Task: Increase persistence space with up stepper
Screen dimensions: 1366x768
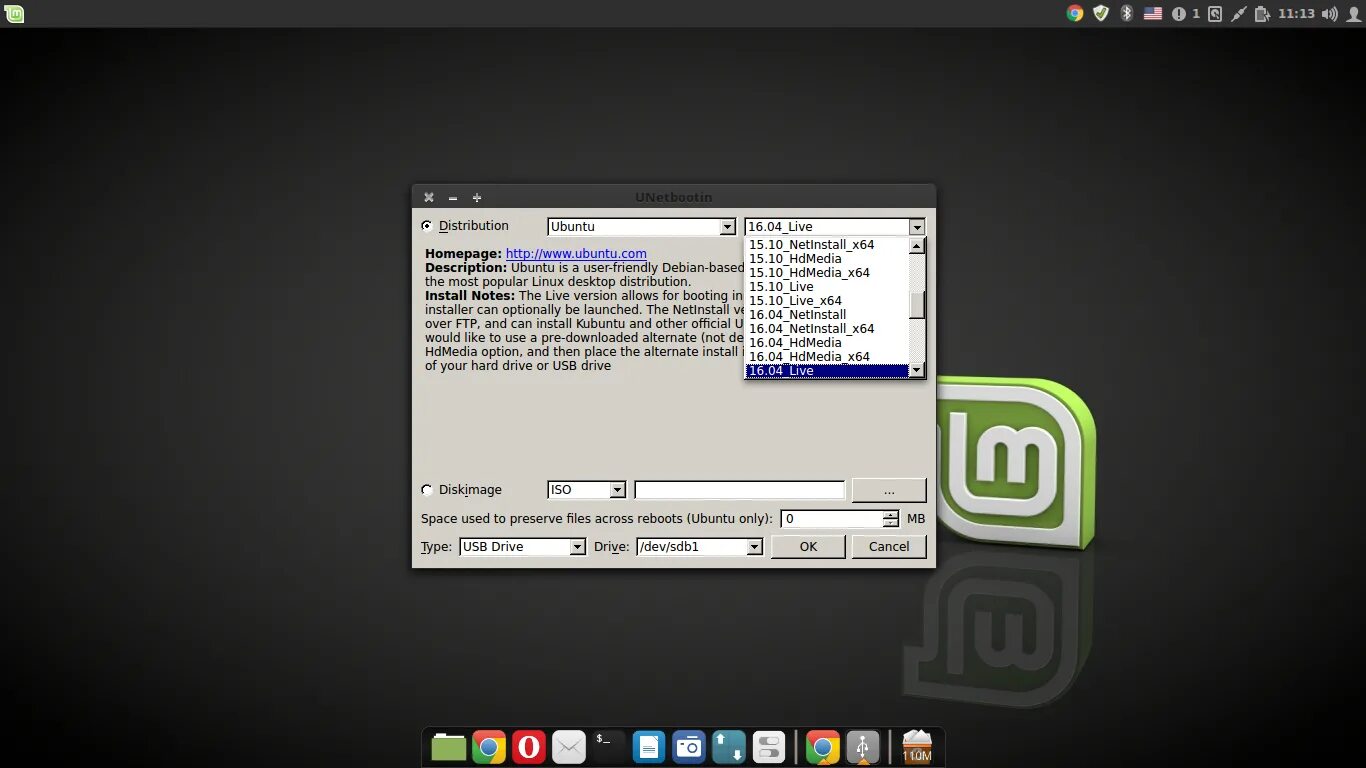Action: (891, 515)
